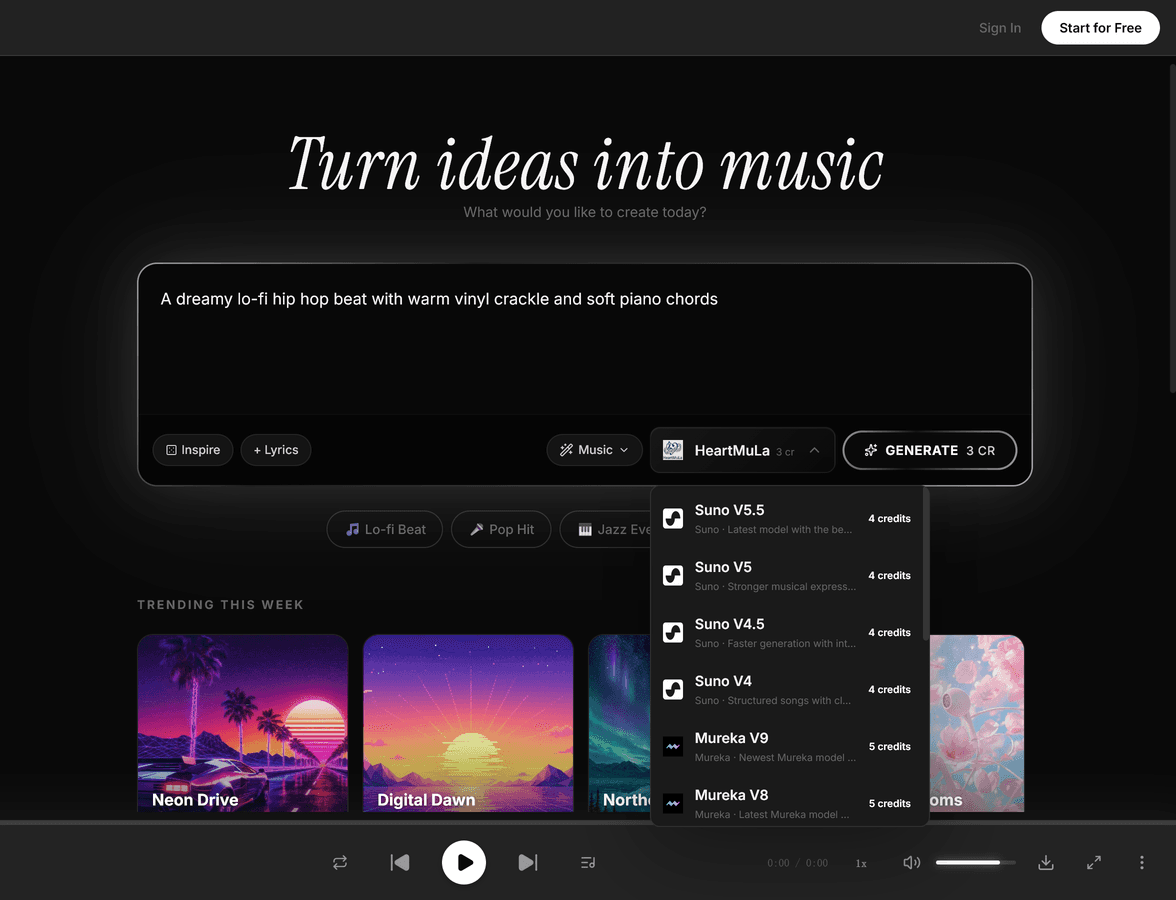The height and width of the screenshot is (900, 1176).
Task: Select Mureka V9 model
Action: click(788, 746)
